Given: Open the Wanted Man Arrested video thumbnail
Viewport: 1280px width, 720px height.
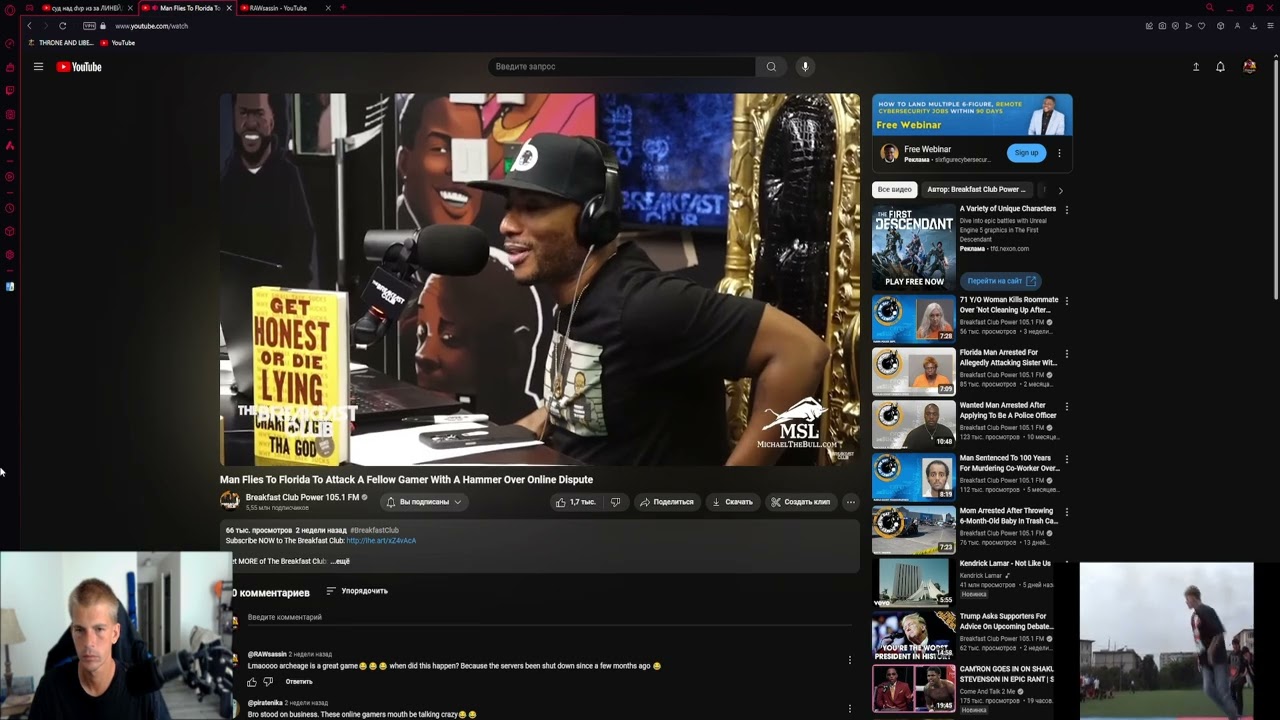Looking at the screenshot, I should pyautogui.click(x=914, y=424).
